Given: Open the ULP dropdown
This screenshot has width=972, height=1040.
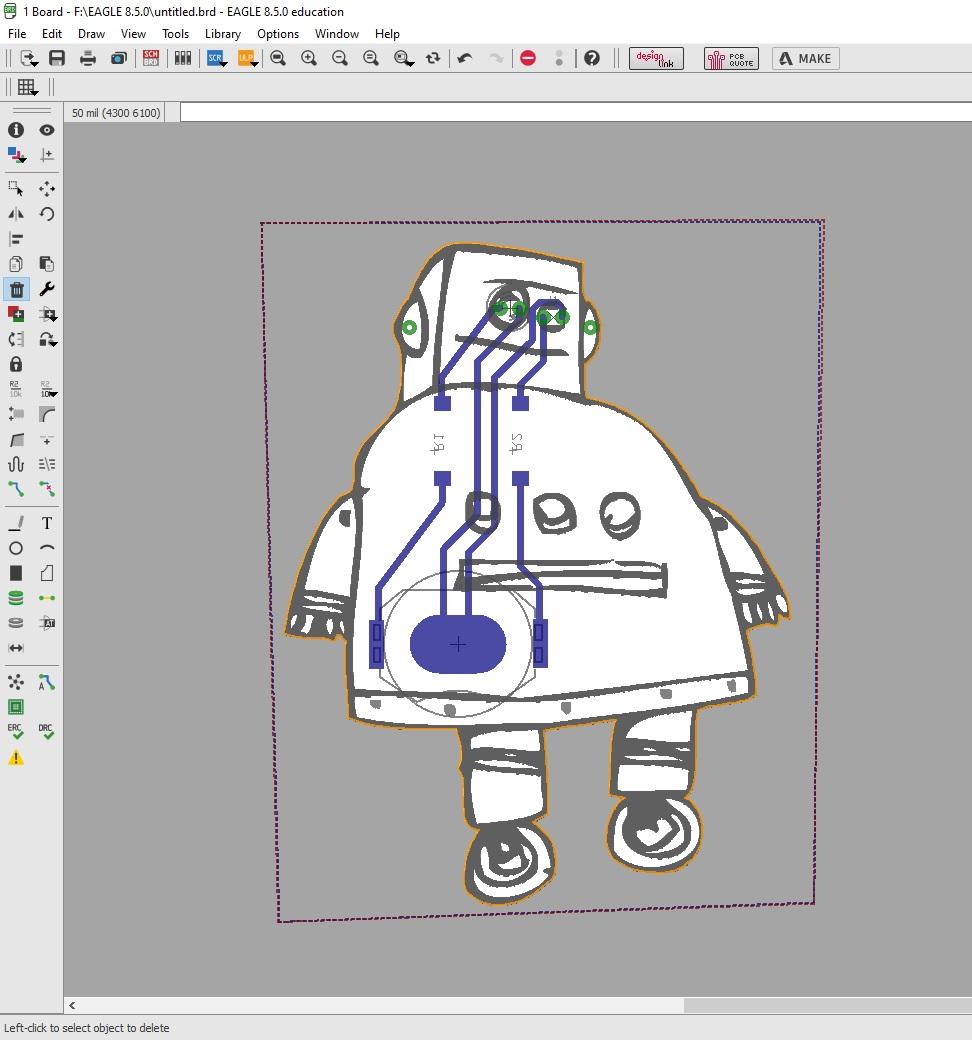Looking at the screenshot, I should tap(247, 58).
